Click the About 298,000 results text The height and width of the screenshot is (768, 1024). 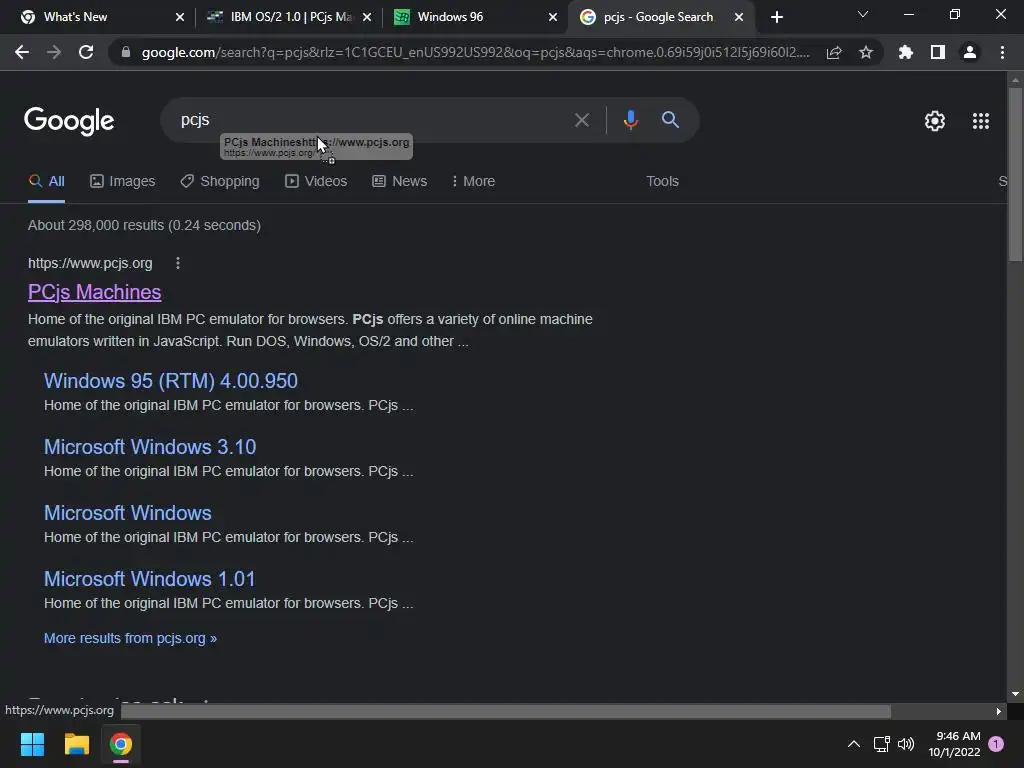click(144, 225)
